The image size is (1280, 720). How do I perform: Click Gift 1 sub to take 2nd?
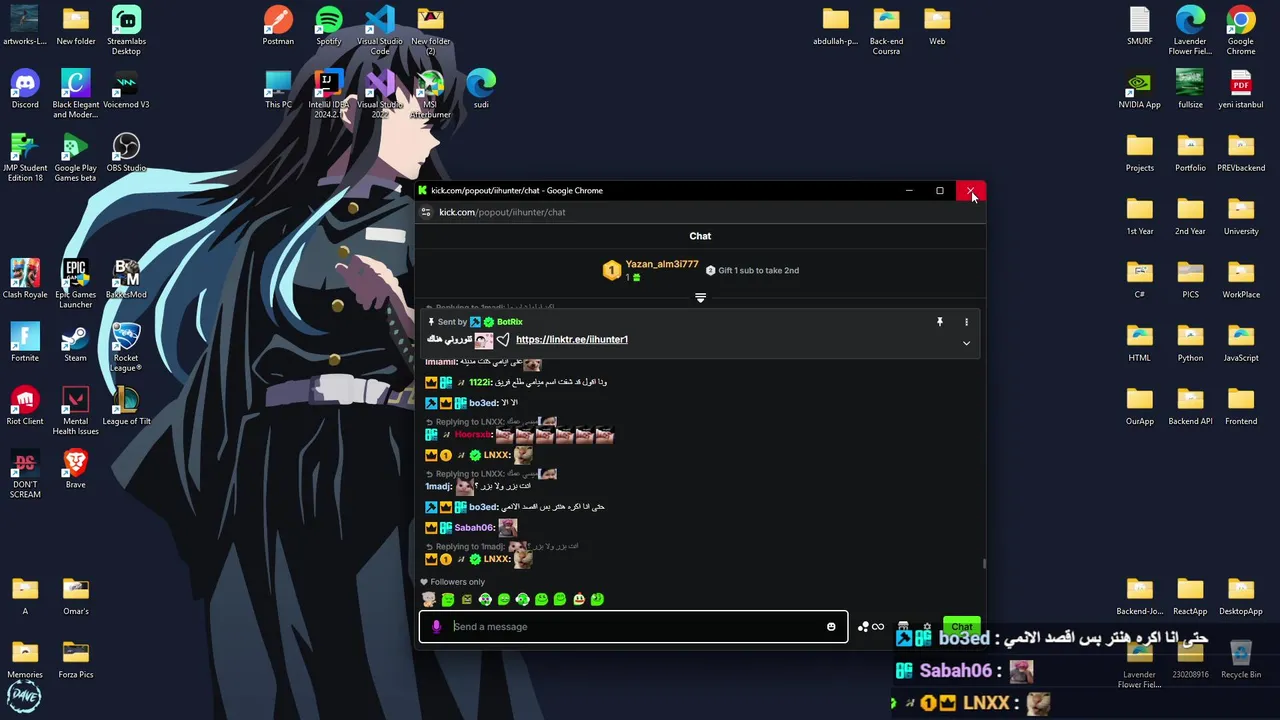(x=752, y=271)
